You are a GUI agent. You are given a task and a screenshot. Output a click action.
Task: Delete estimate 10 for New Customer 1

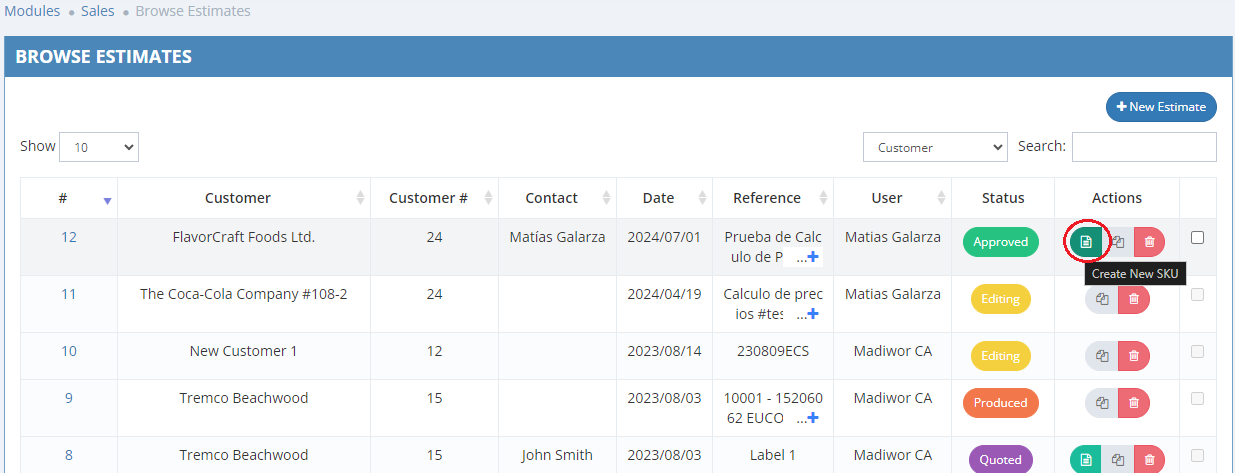click(1133, 356)
